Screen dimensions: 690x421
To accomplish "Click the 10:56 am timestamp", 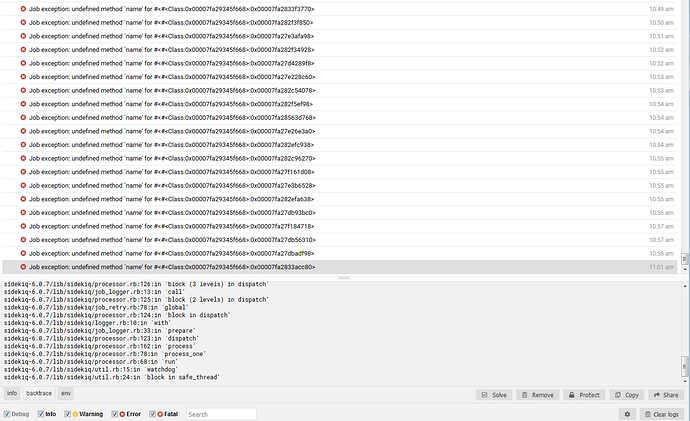I will tap(661, 213).
